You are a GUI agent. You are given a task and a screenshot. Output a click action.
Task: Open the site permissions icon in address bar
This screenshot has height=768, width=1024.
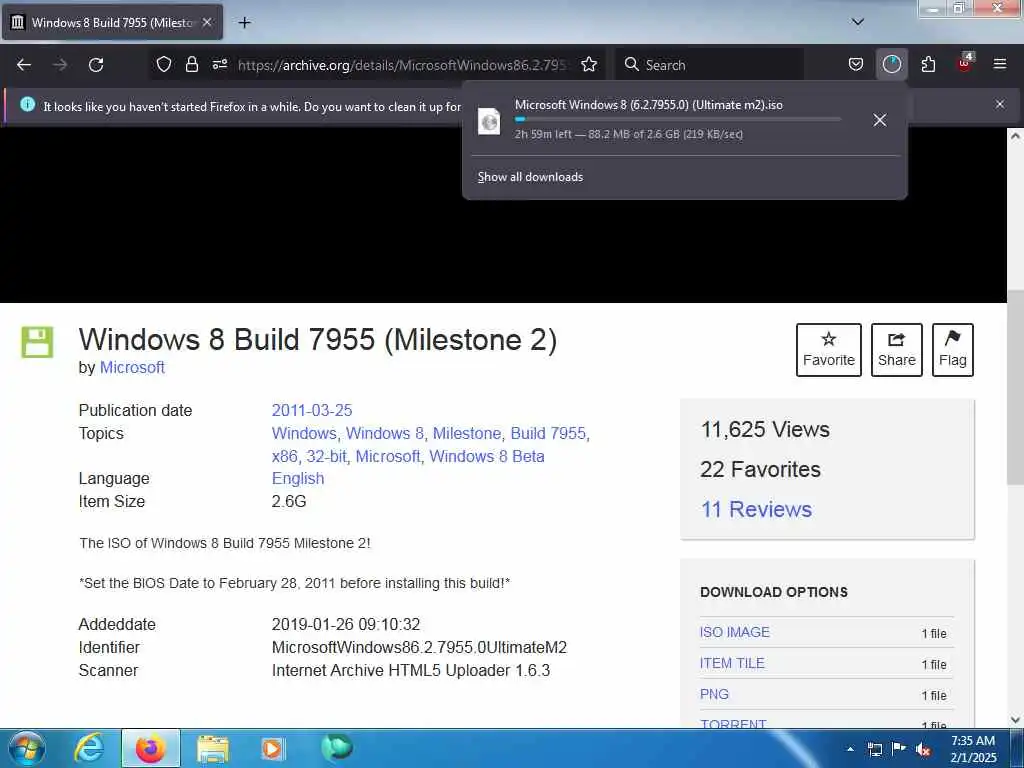[x=219, y=65]
